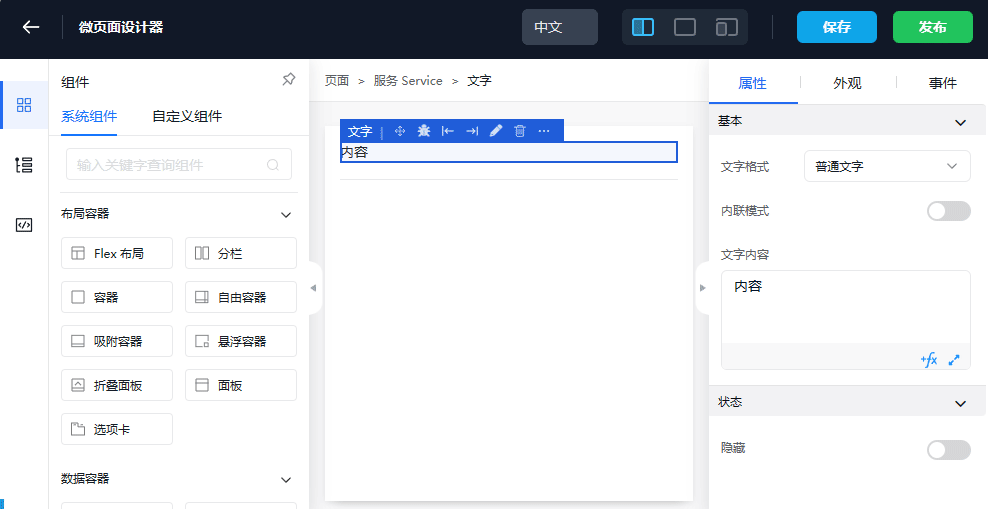The image size is (988, 509).
Task: Open the code view in left sidebar
Action: (24, 225)
